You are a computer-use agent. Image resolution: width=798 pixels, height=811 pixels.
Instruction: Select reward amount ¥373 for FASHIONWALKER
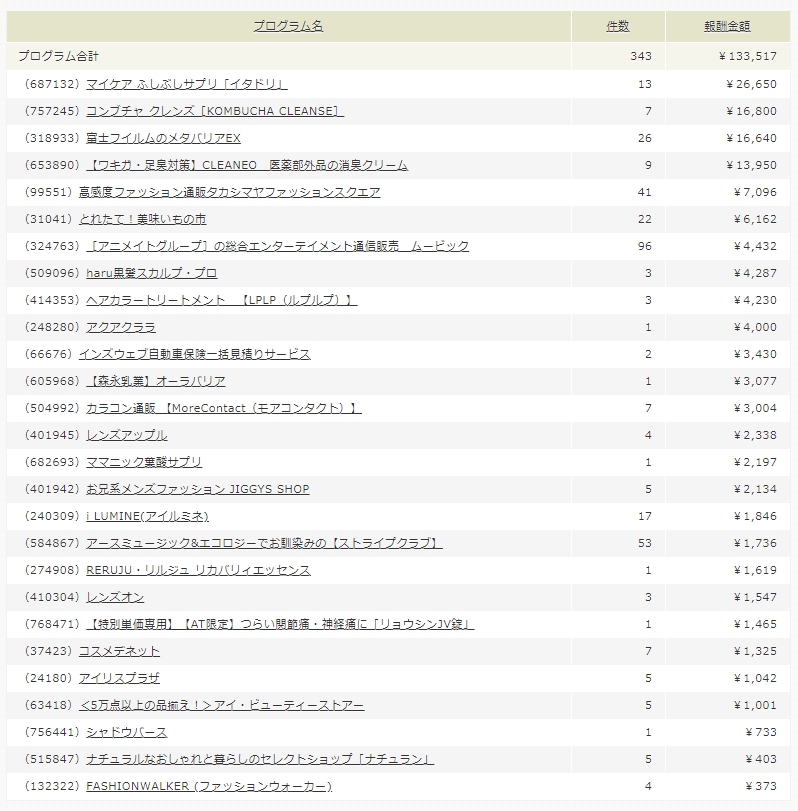pyautogui.click(x=761, y=786)
